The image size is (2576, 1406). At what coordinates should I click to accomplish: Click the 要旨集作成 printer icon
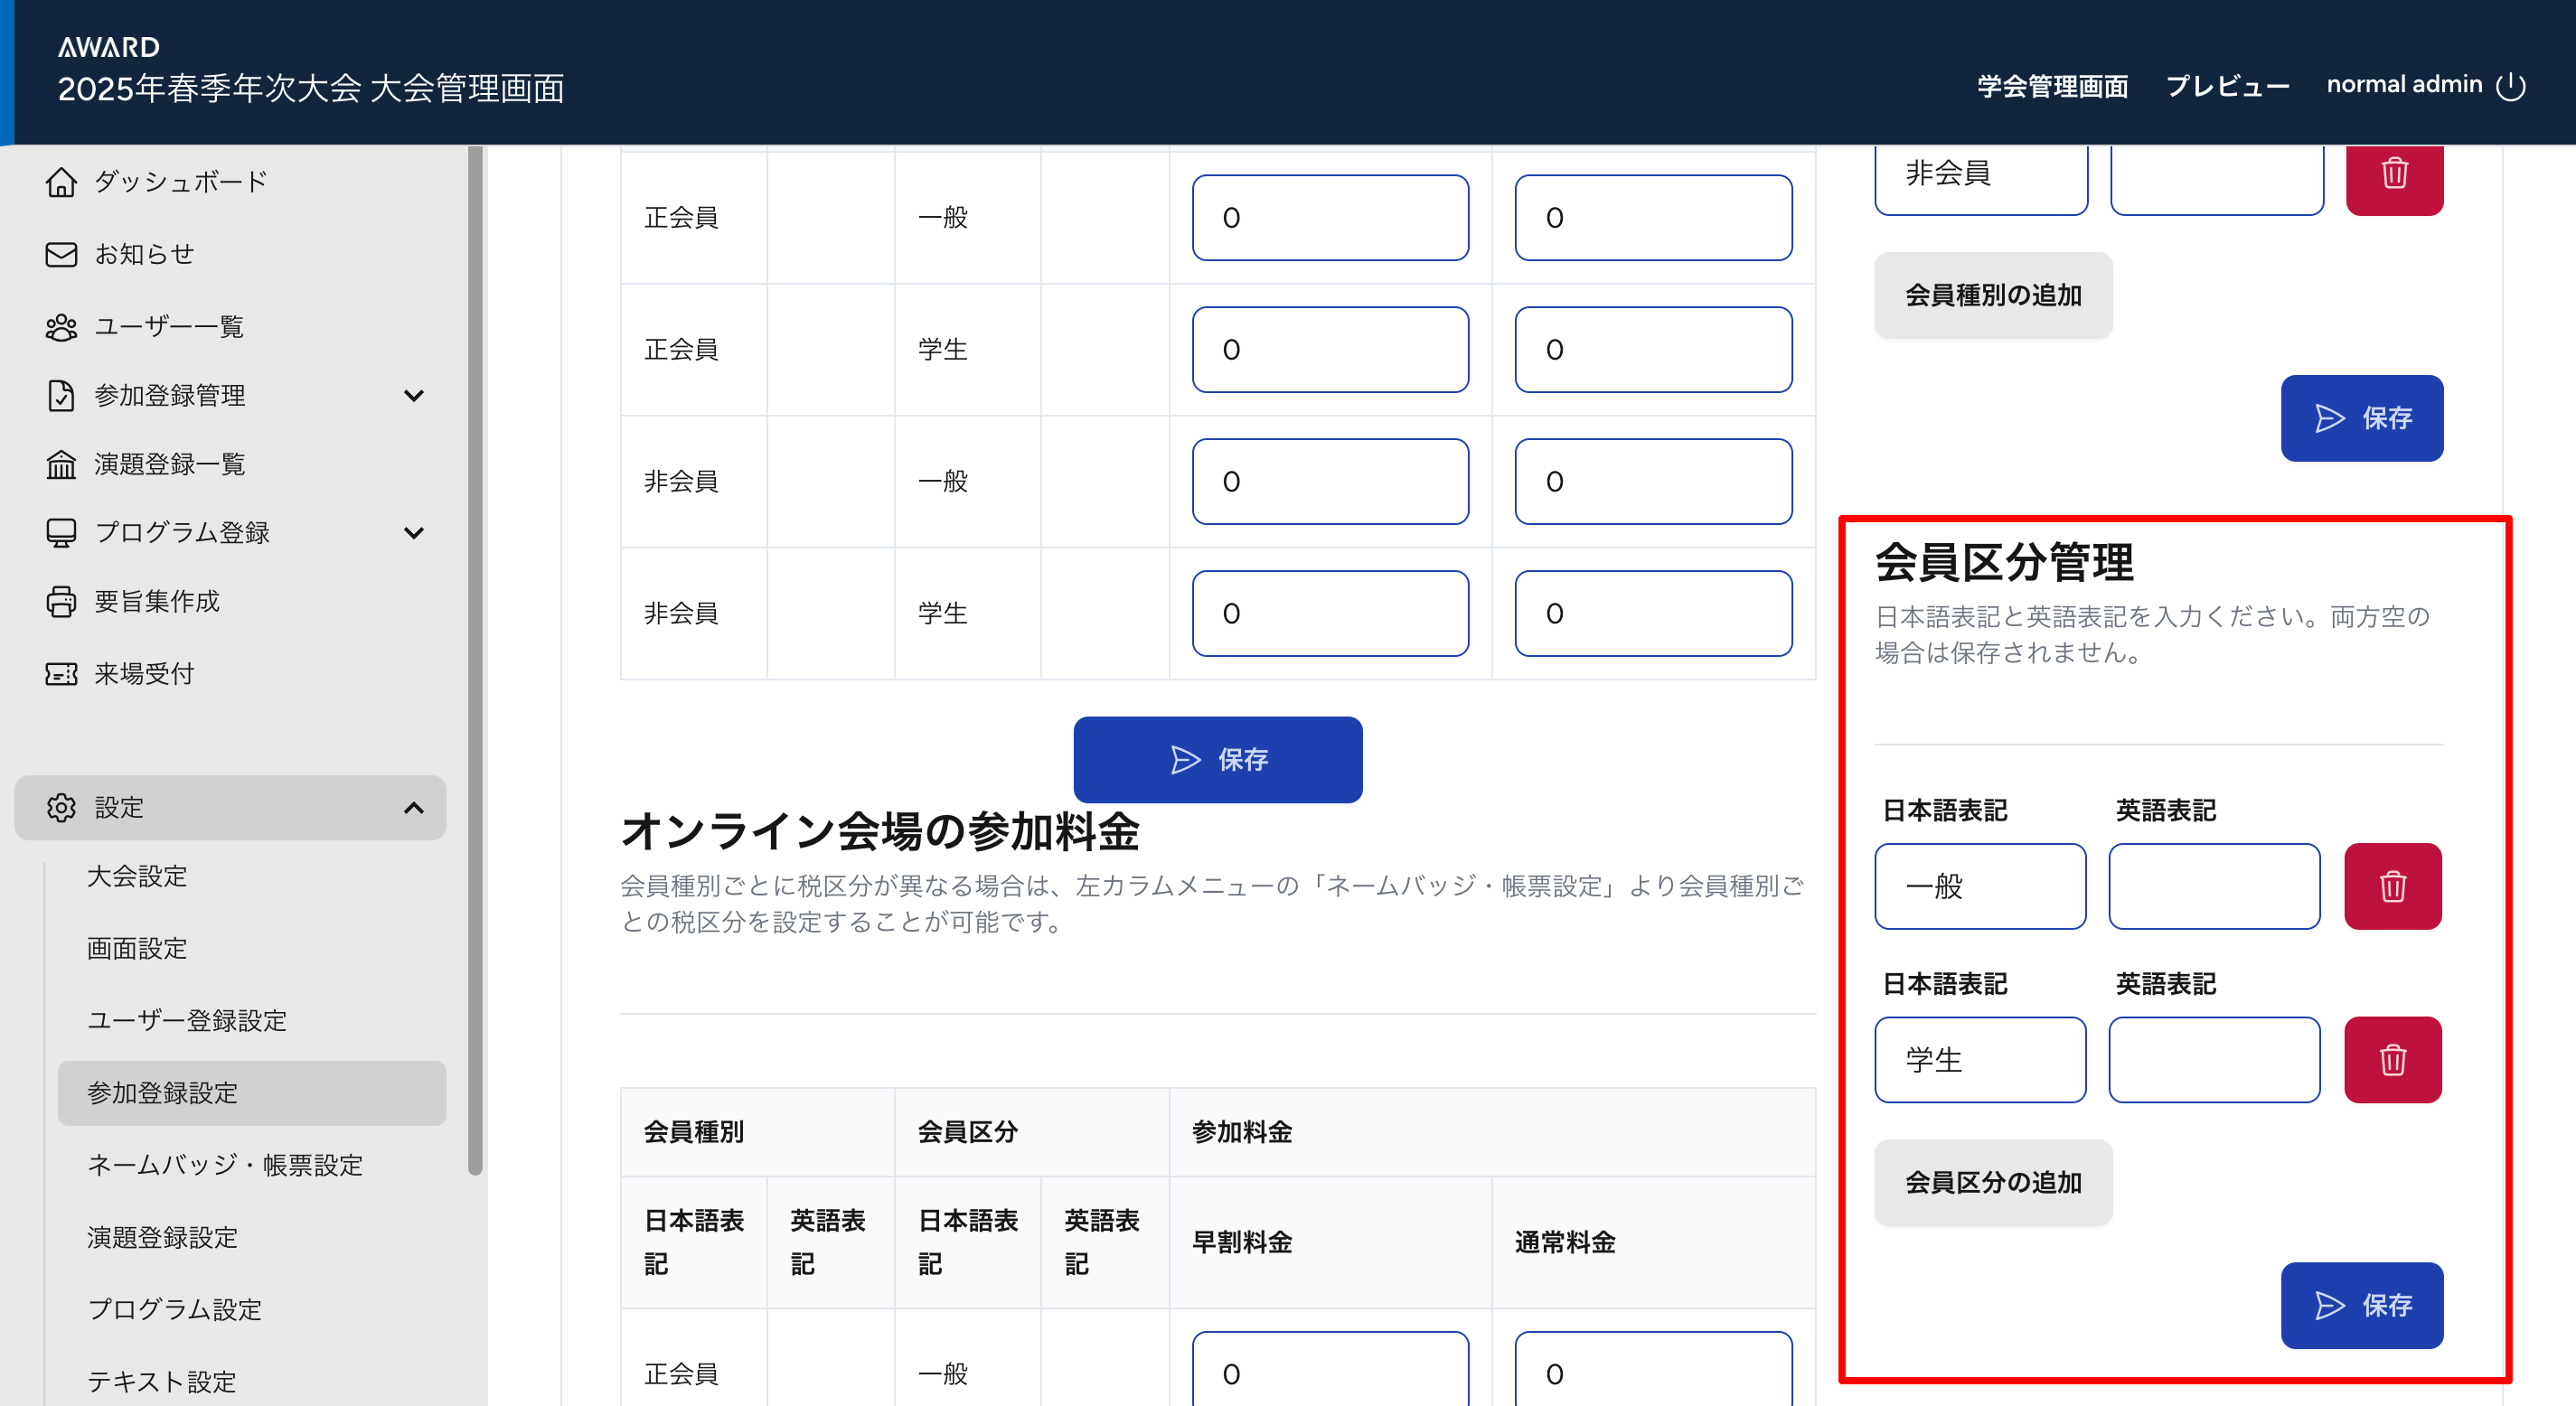61,601
